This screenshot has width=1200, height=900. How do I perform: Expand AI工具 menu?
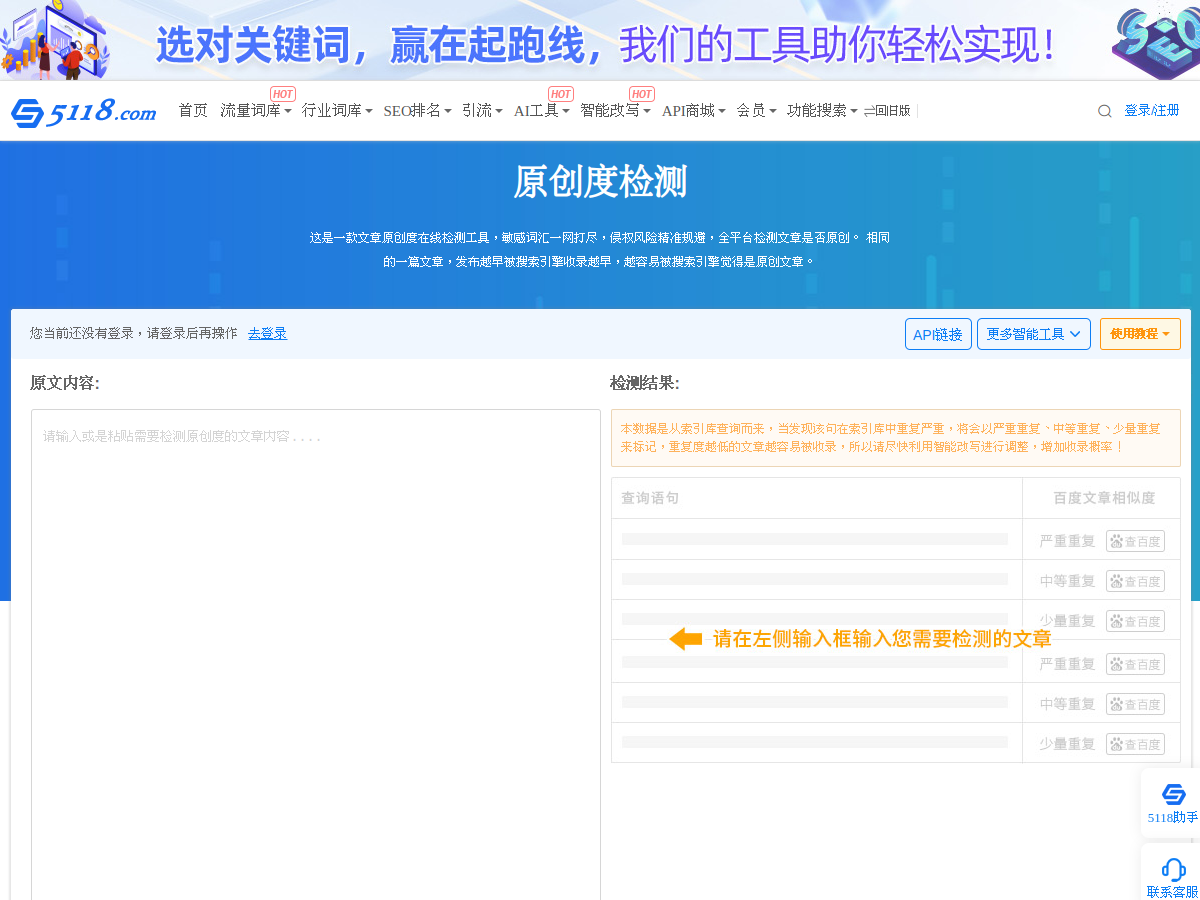[542, 111]
